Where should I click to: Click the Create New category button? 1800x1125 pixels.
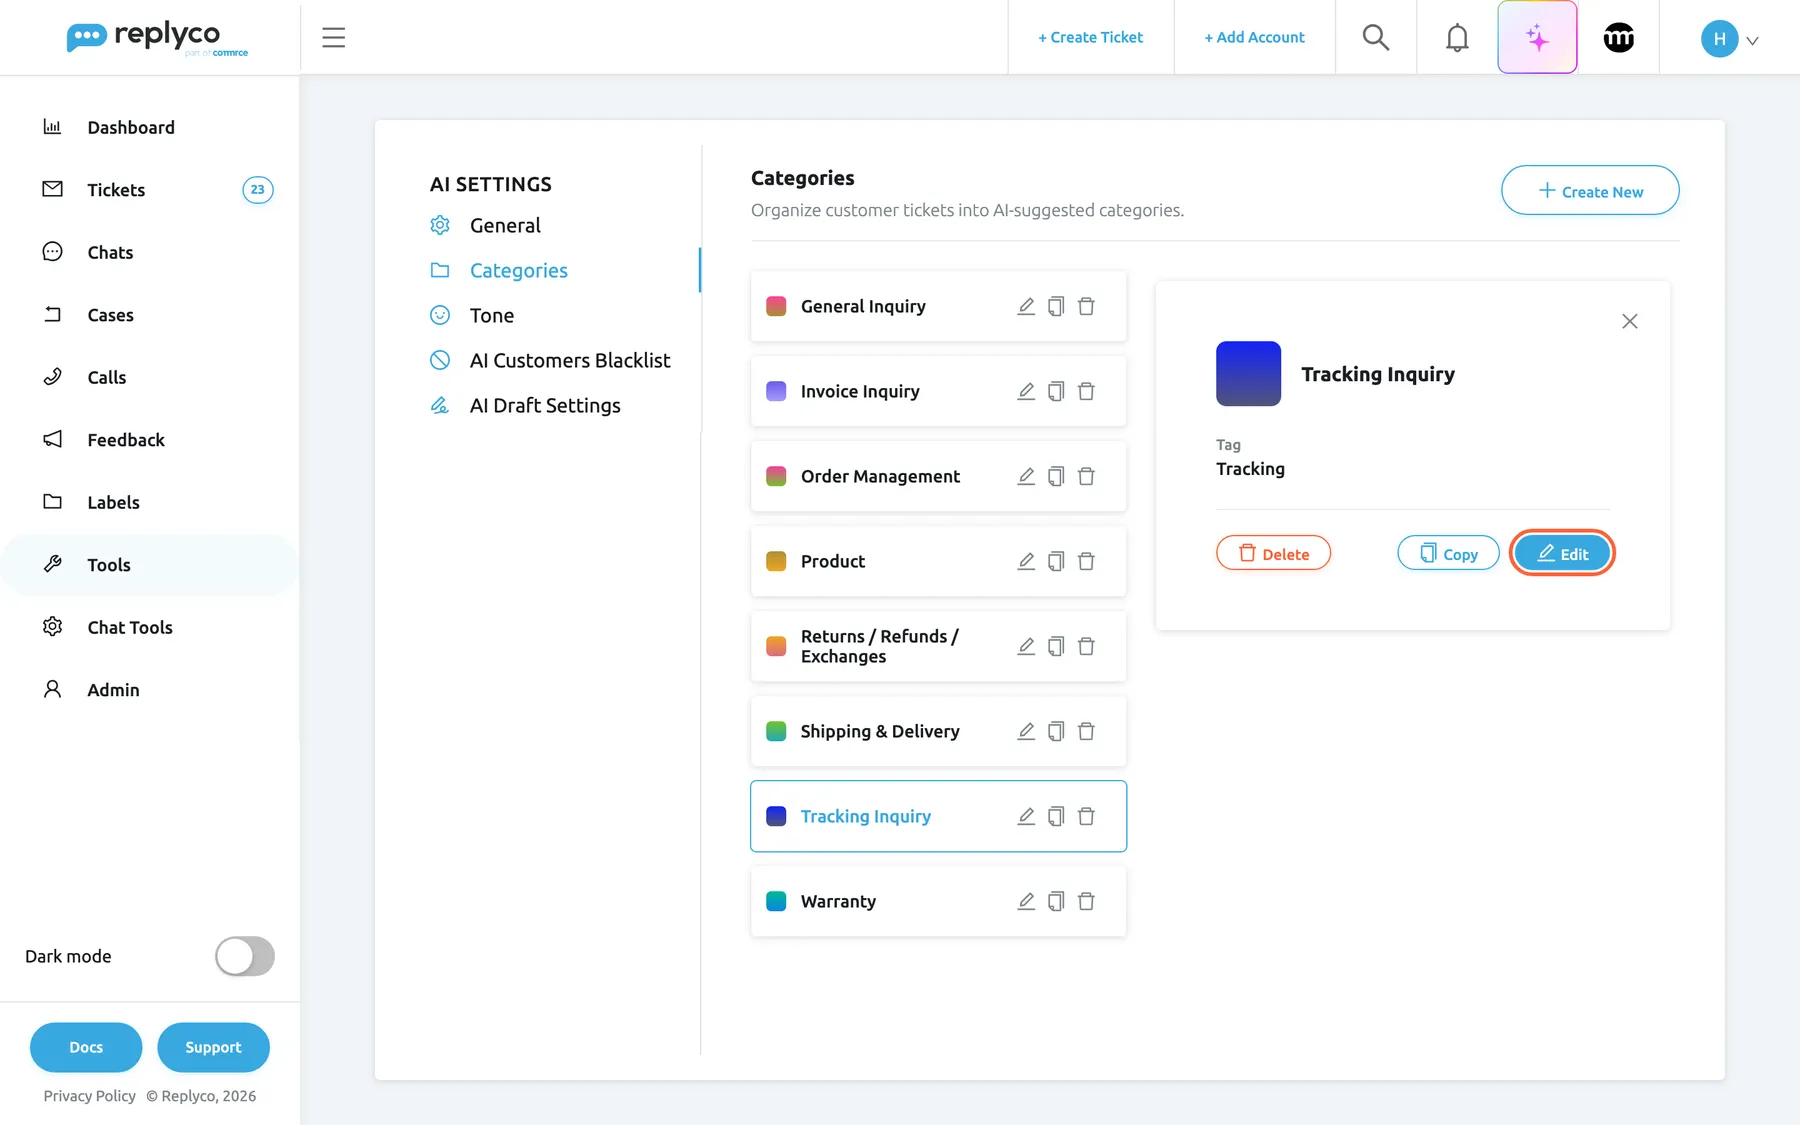pyautogui.click(x=1590, y=190)
